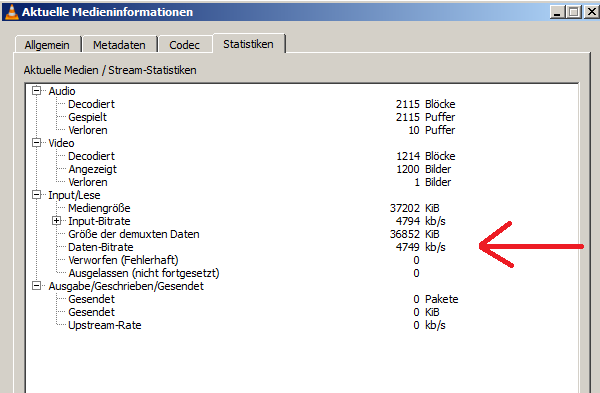Select the Audio tree item
Screen dimensions: 600x393
[x=62, y=91]
